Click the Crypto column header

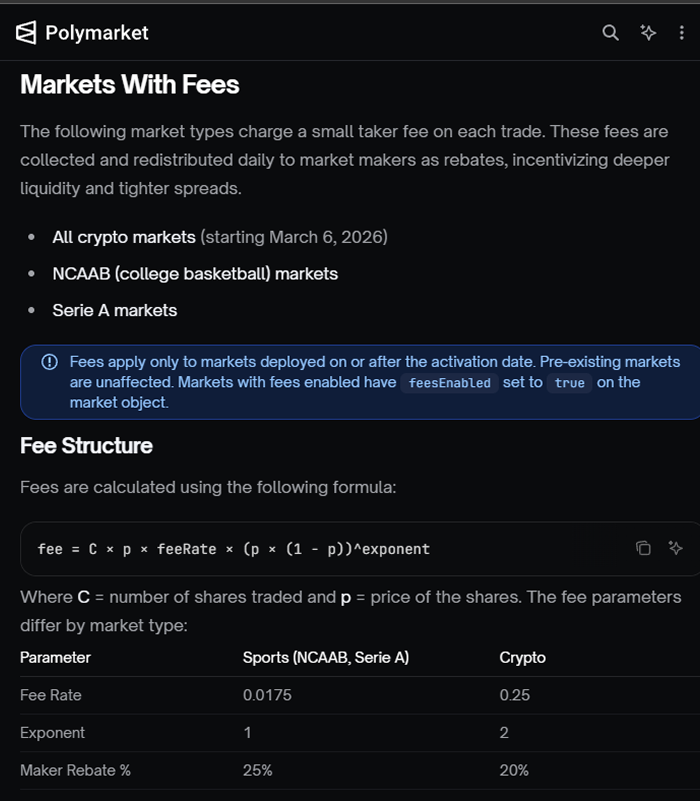tap(522, 657)
